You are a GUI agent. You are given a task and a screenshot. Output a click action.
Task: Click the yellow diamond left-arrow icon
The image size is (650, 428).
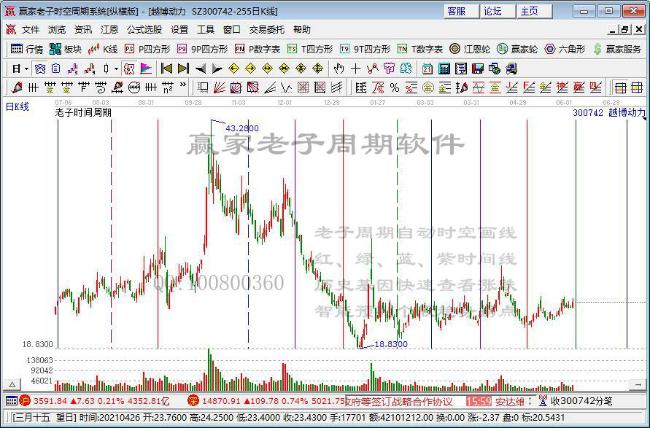(x=234, y=68)
